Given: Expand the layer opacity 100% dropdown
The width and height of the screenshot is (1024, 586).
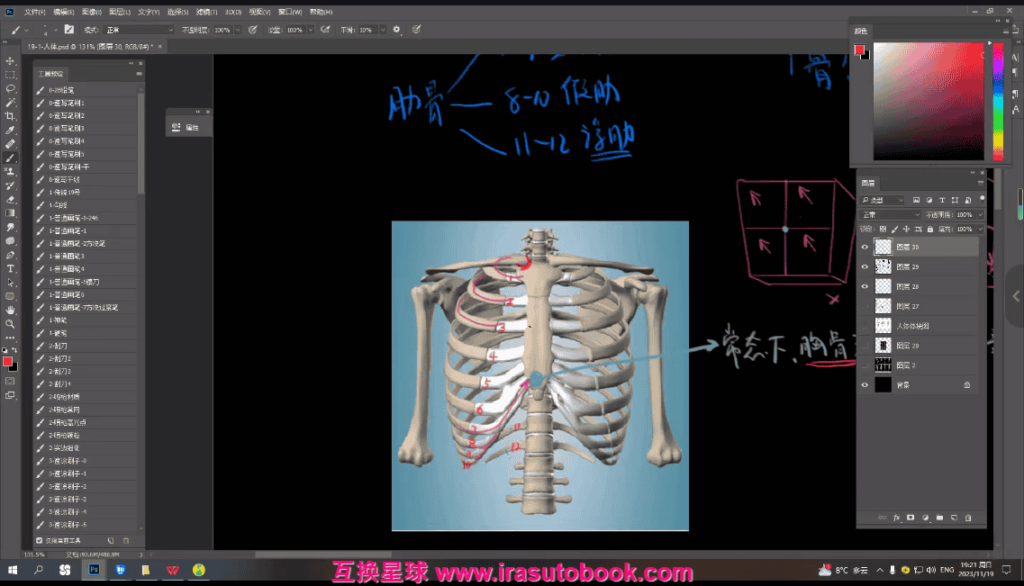Looking at the screenshot, I should [979, 215].
